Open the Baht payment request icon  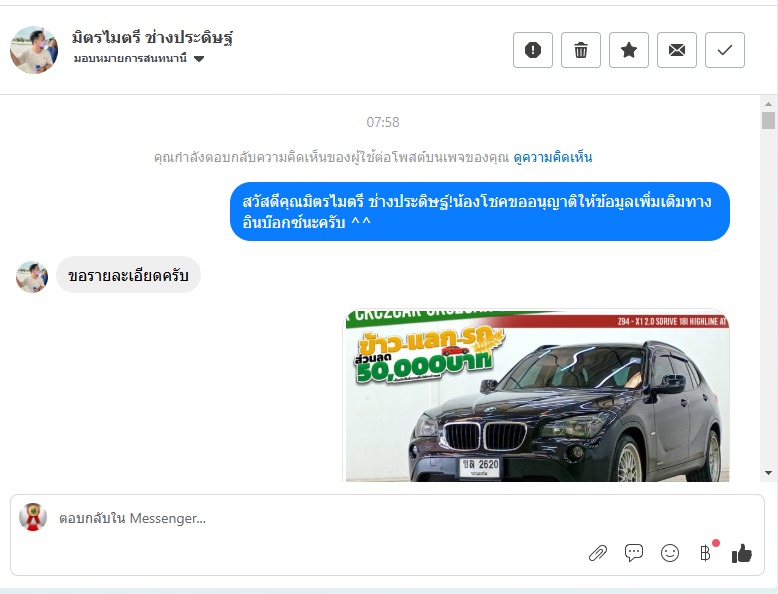tap(706, 552)
